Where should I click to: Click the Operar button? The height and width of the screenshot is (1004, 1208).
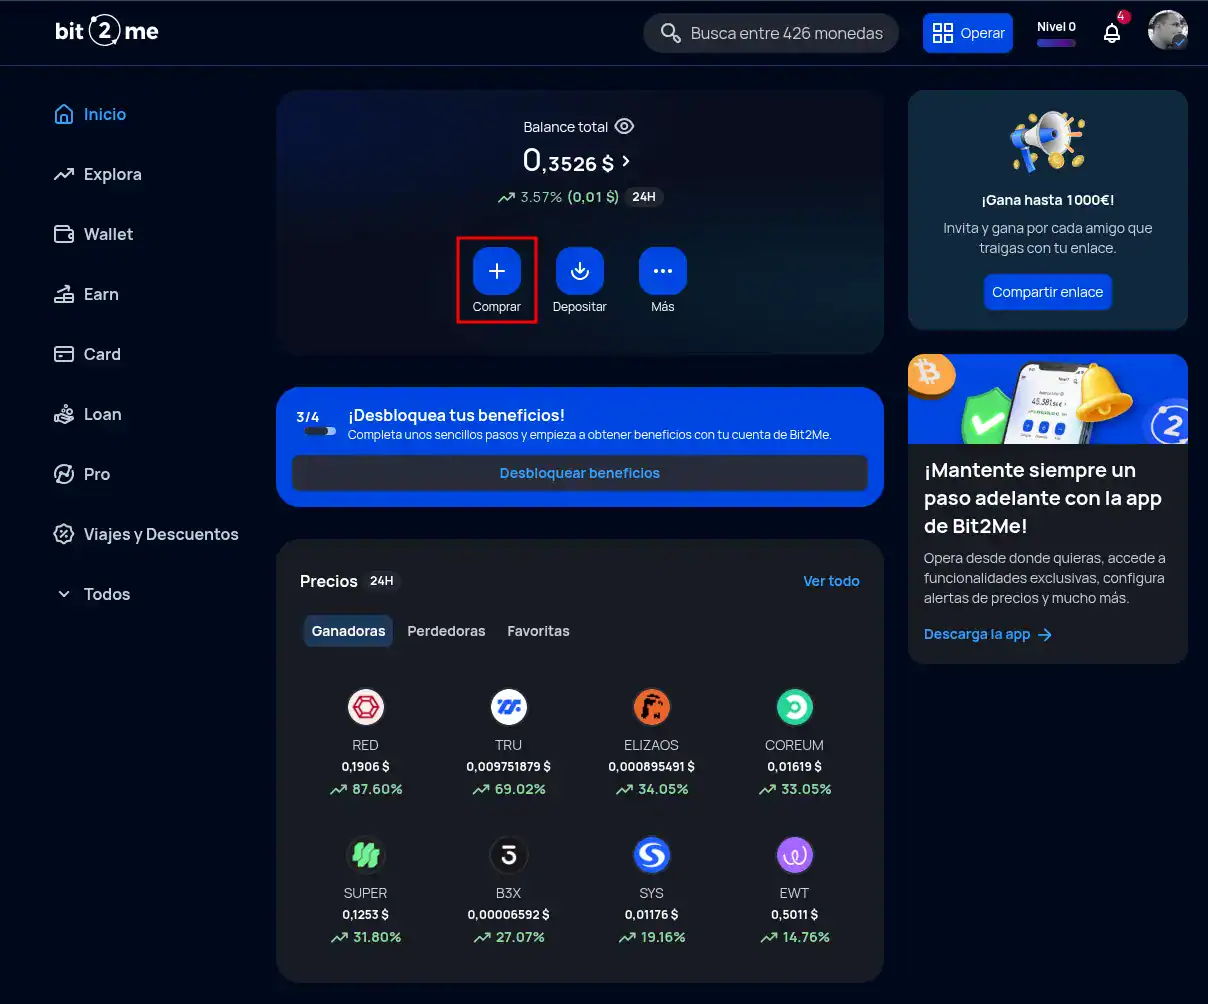point(968,33)
